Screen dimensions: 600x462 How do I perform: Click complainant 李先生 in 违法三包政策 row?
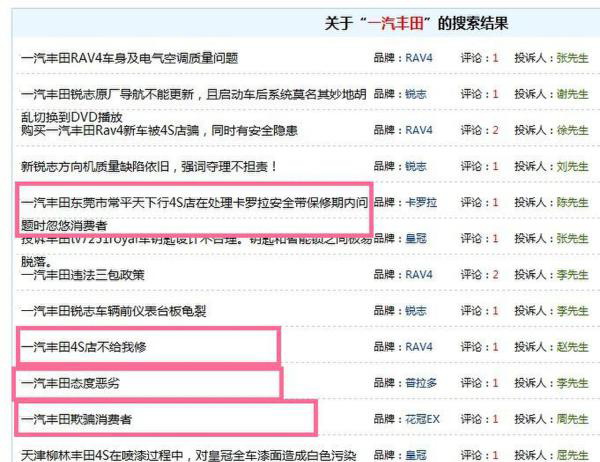pos(572,274)
